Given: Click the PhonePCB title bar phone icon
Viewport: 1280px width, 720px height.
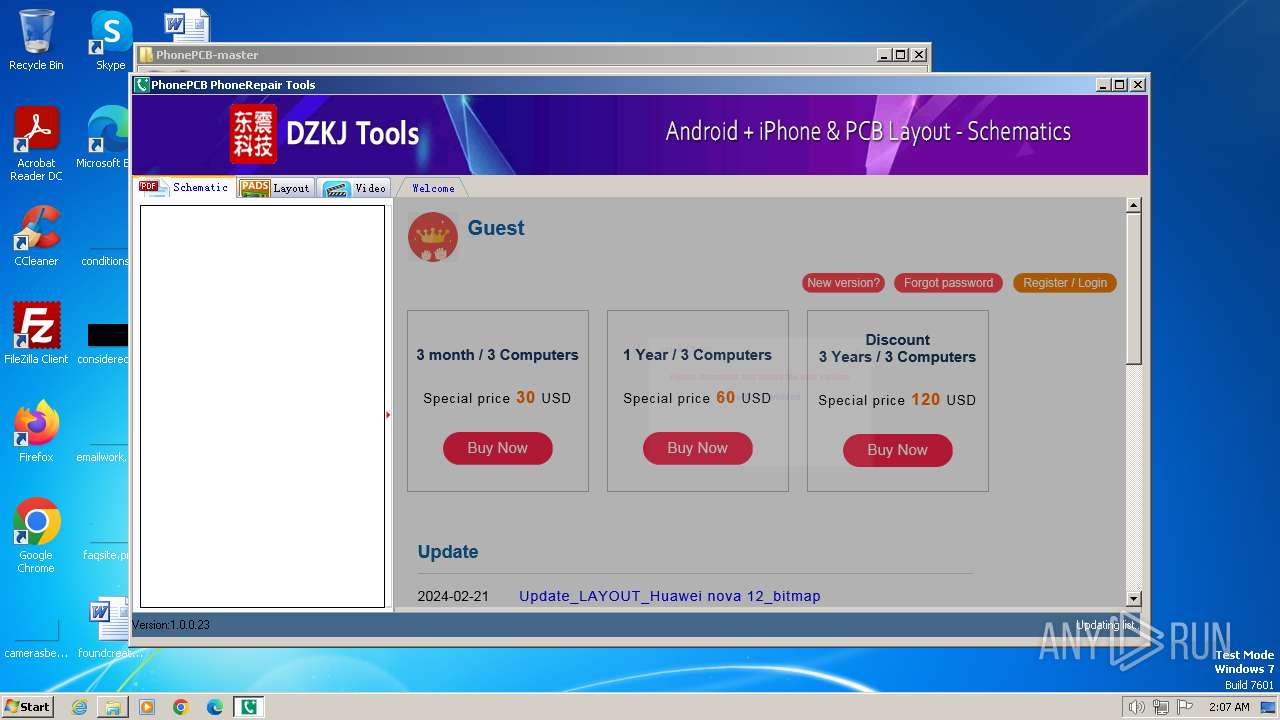Looking at the screenshot, I should pos(142,85).
